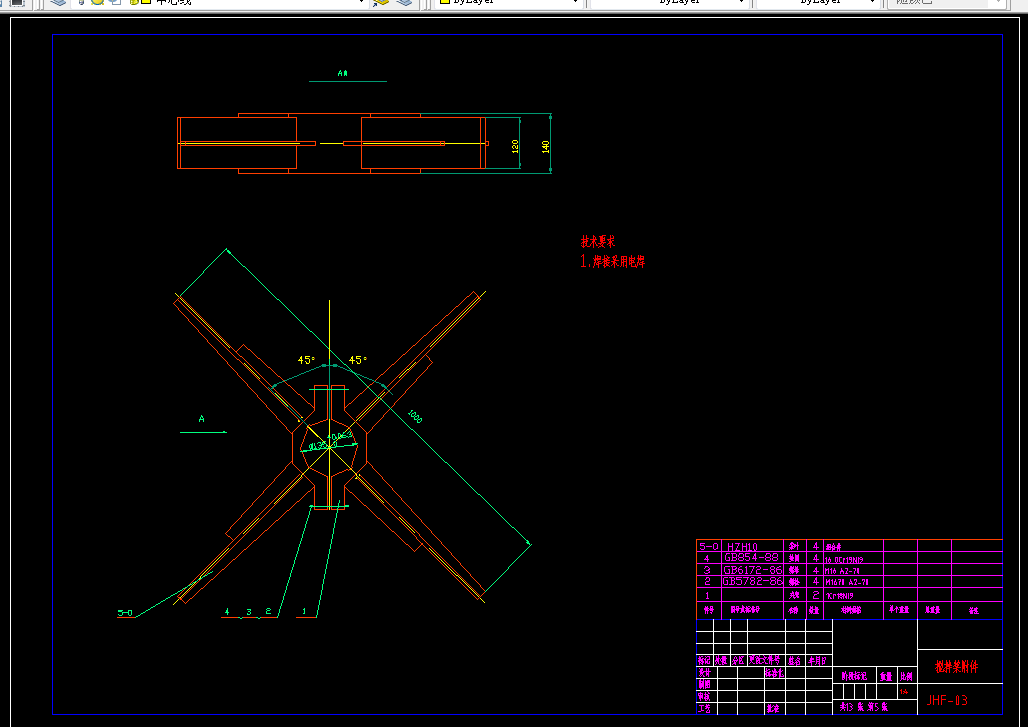This screenshot has width=1028, height=727.
Task: Select the 16 0Cr19Ni9 material cell
Action: [x=844, y=560]
